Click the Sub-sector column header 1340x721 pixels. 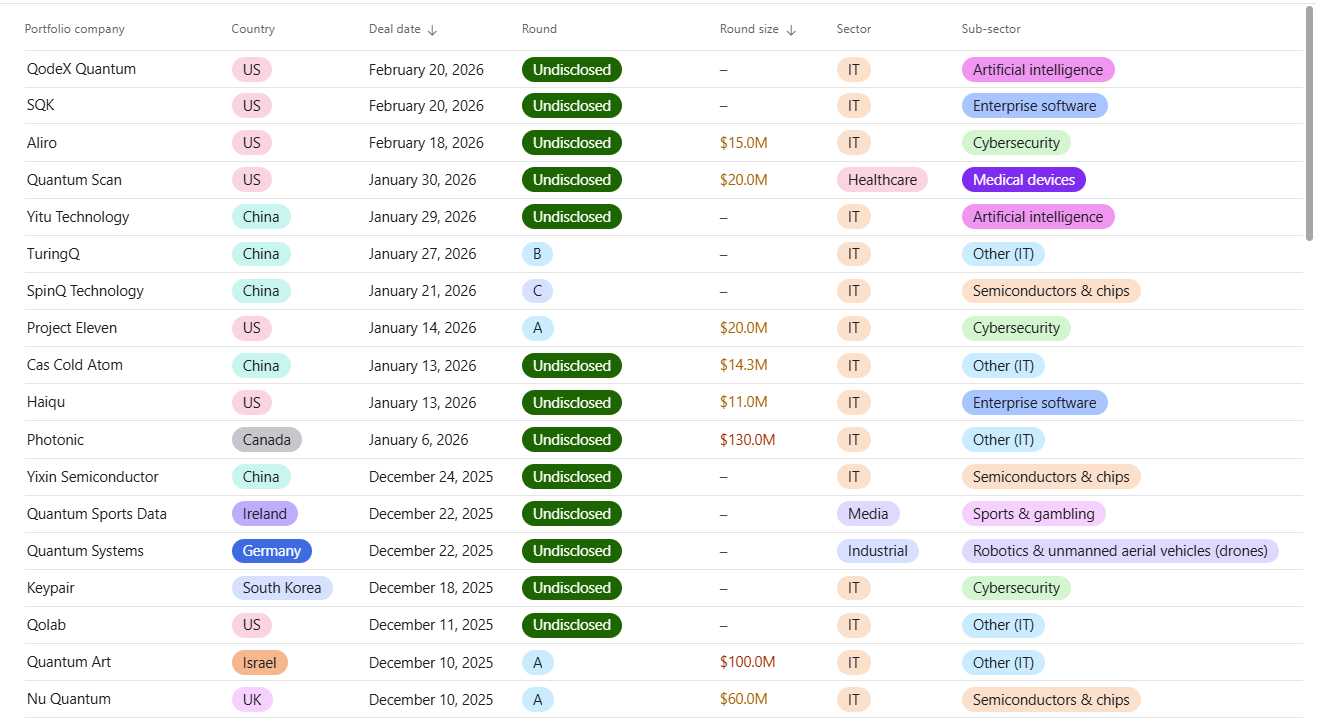(990, 29)
